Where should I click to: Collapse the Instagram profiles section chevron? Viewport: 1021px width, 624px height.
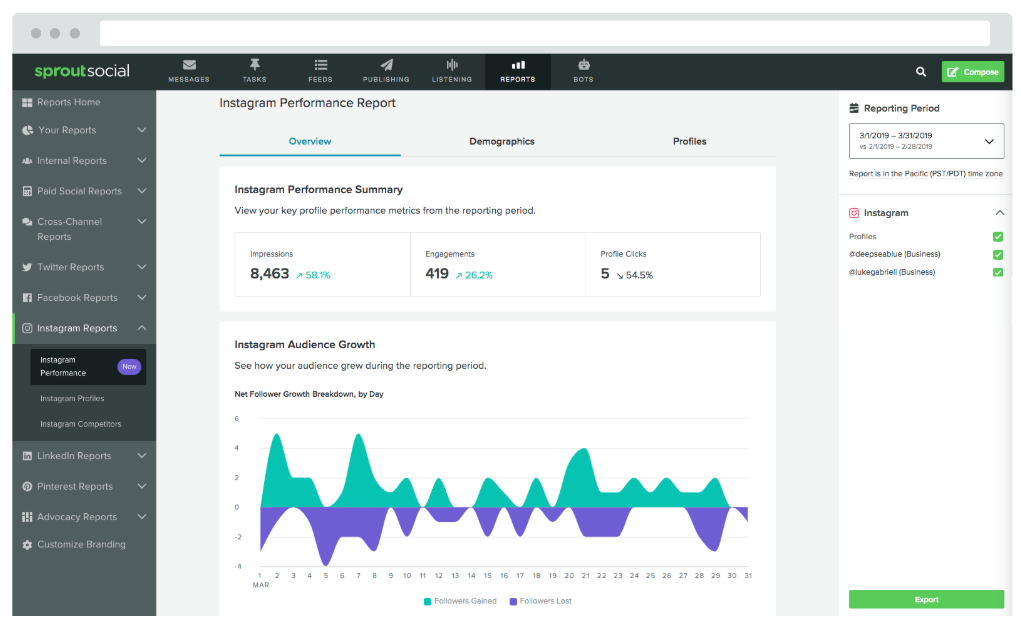tap(1000, 213)
